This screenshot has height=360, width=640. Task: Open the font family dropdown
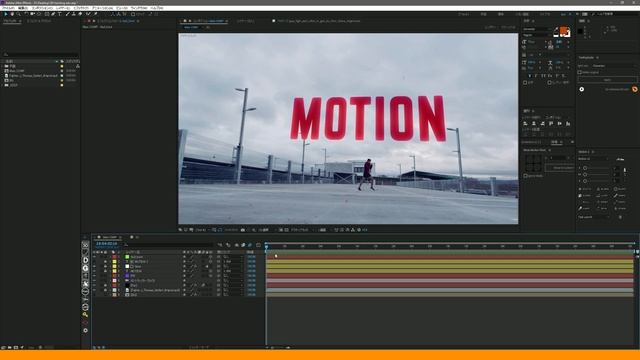(537, 29)
